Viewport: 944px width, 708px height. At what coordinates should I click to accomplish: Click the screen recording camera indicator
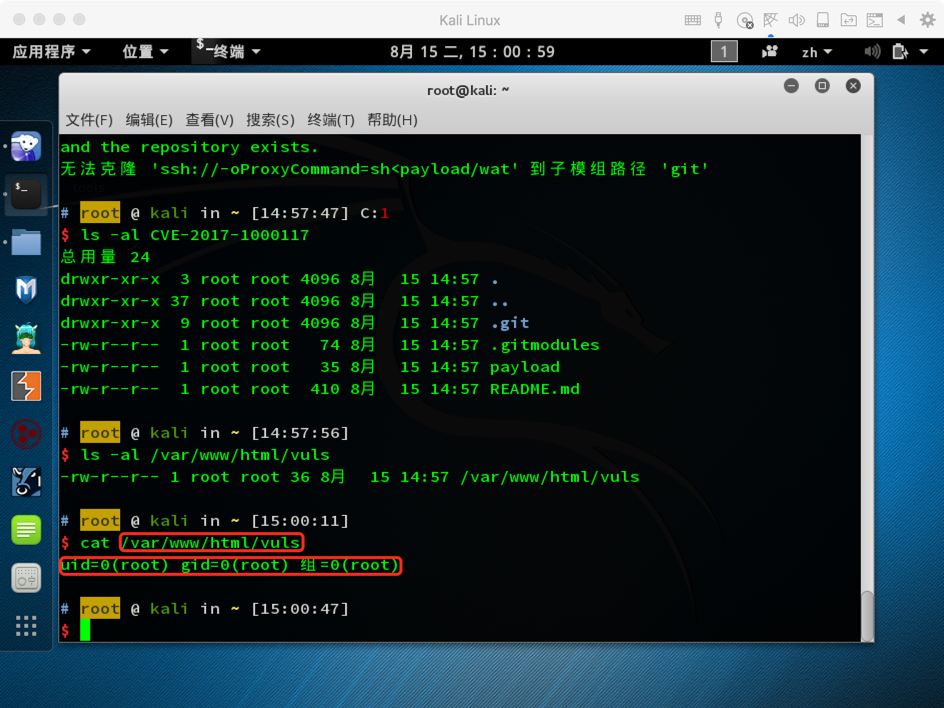[769, 52]
